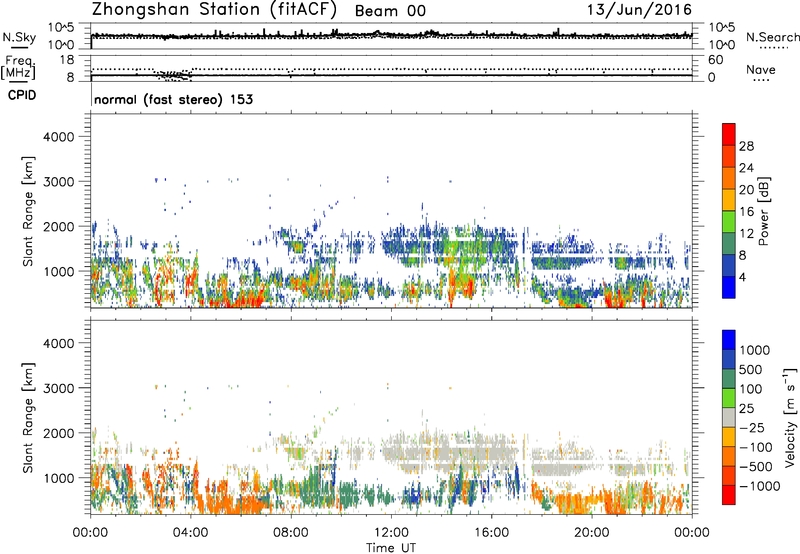The image size is (800, 554).
Task: Click the bright blue bottom segment of power color bar
Action: click(729, 288)
